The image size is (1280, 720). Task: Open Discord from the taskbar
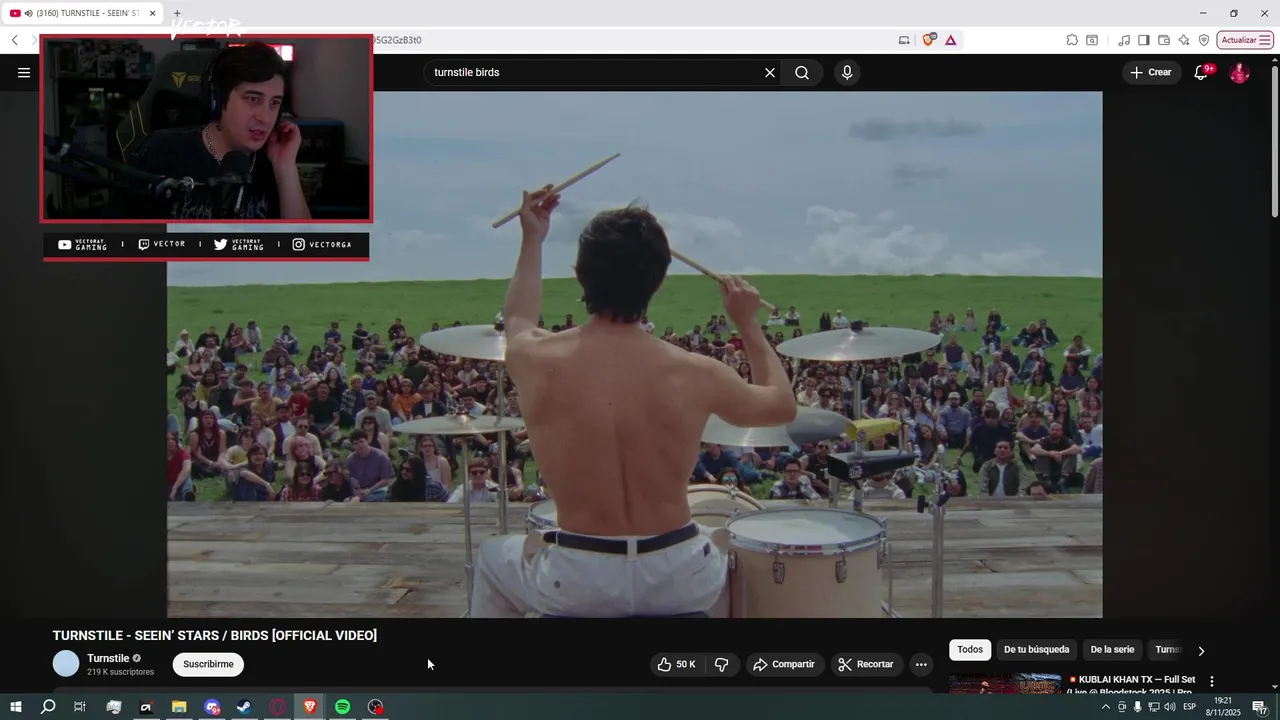pyautogui.click(x=212, y=707)
